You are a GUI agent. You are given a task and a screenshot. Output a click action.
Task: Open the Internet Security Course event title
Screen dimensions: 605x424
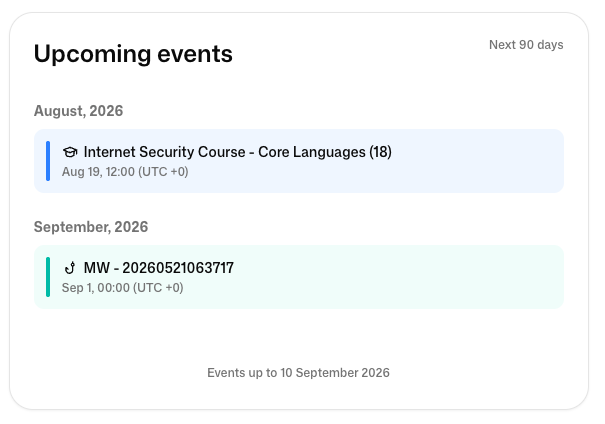pos(238,152)
